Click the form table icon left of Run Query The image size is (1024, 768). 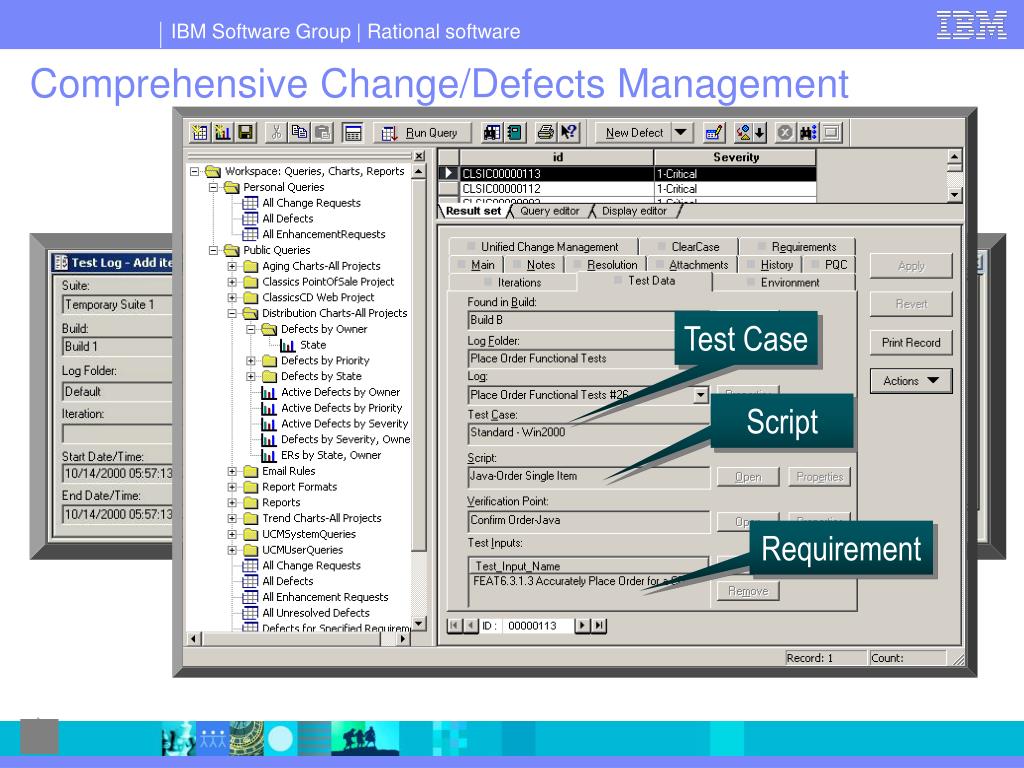[x=353, y=133]
